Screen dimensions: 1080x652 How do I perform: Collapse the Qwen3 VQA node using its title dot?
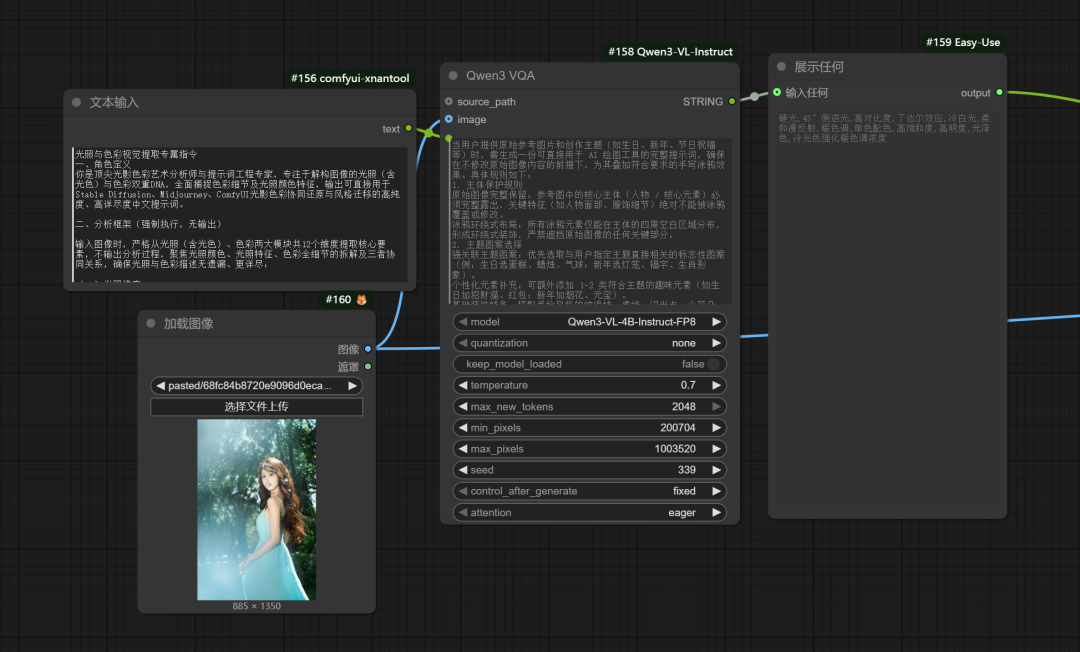click(x=453, y=75)
